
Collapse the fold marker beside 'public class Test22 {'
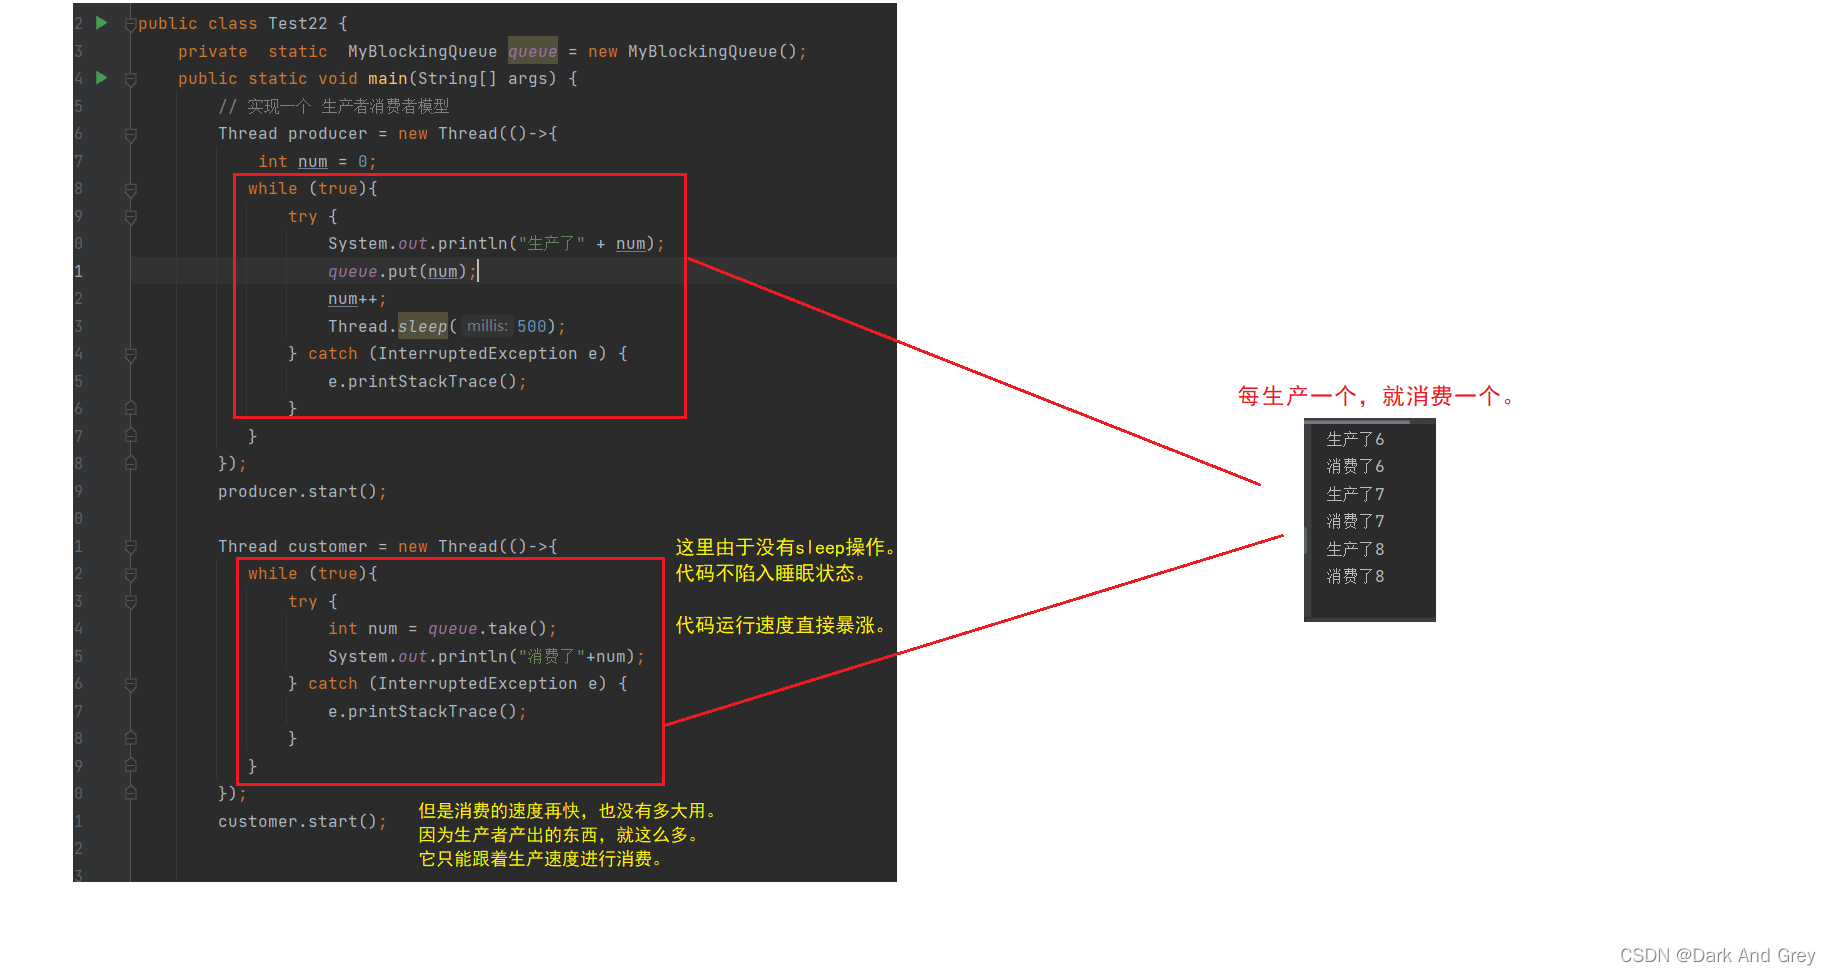[x=130, y=24]
